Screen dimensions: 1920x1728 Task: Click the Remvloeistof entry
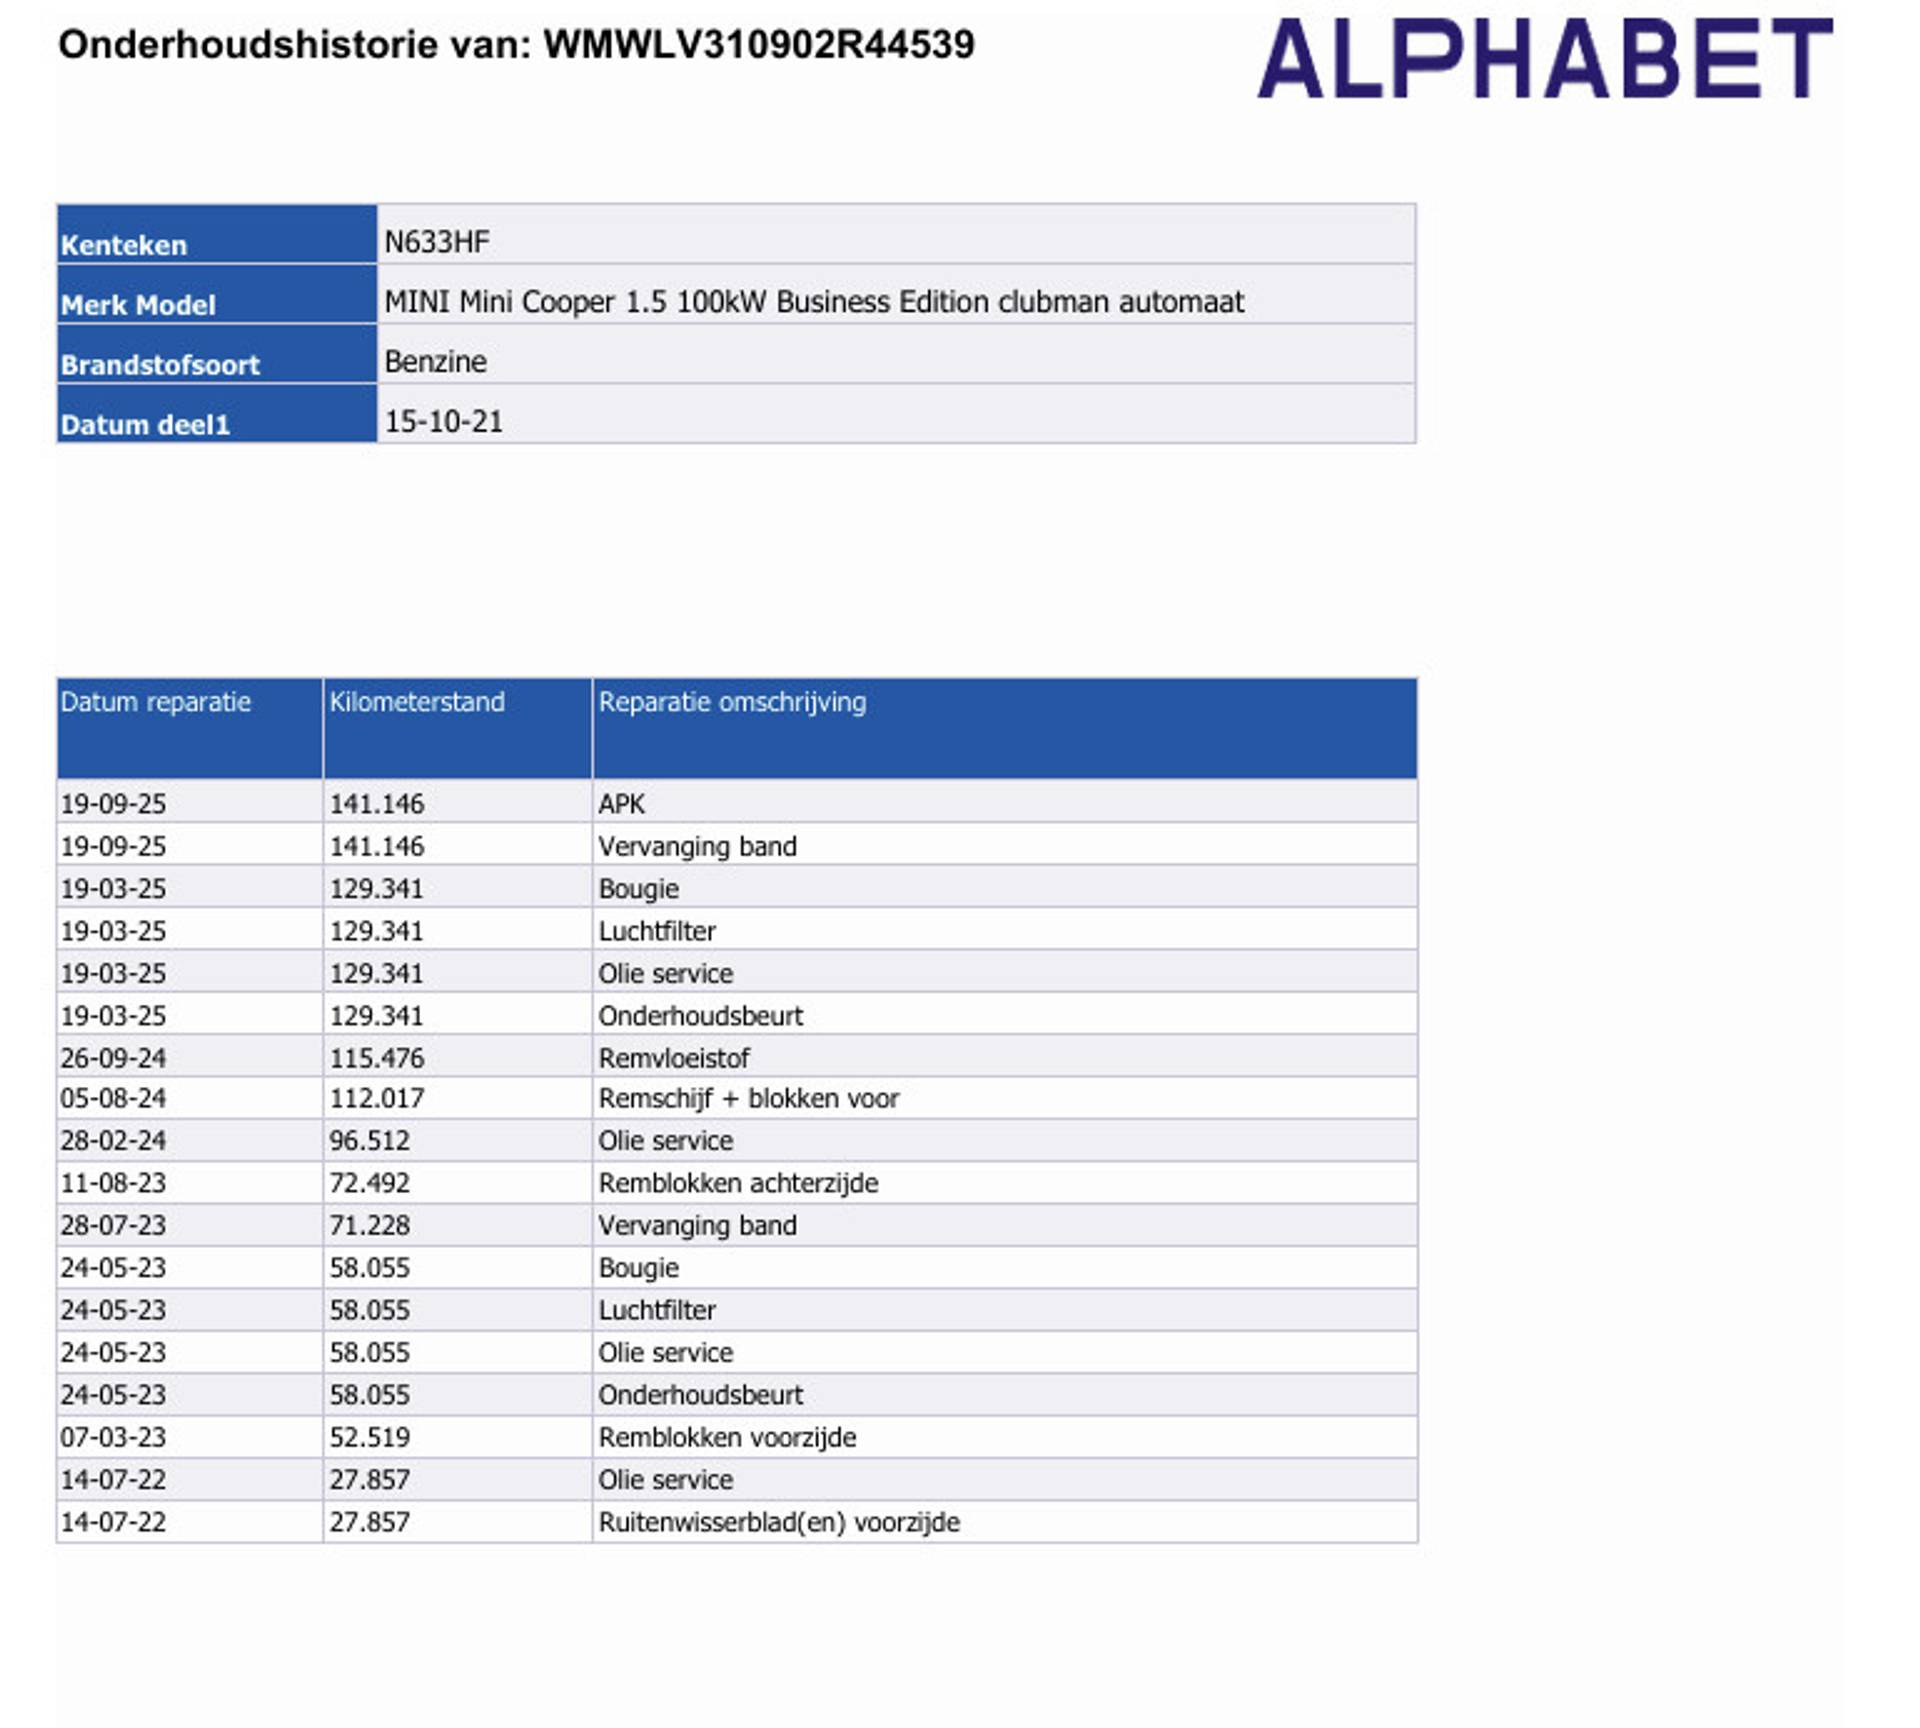674,1058
